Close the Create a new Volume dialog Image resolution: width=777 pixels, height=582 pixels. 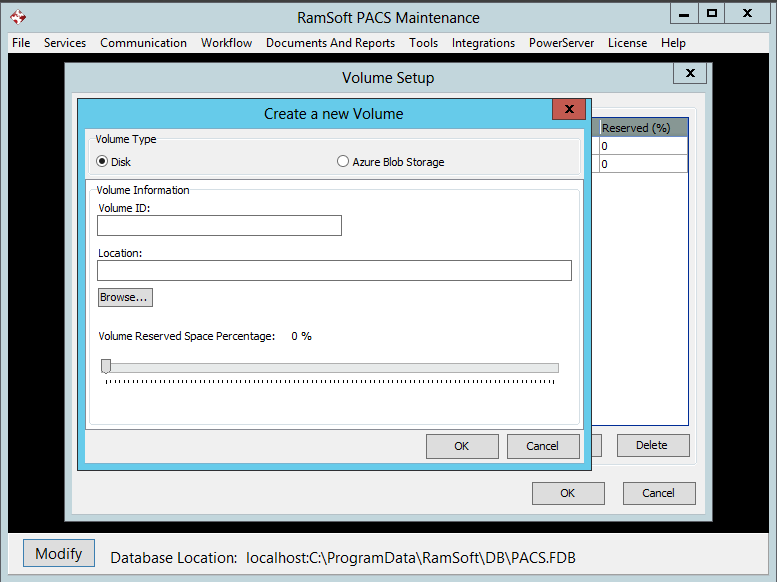568,110
